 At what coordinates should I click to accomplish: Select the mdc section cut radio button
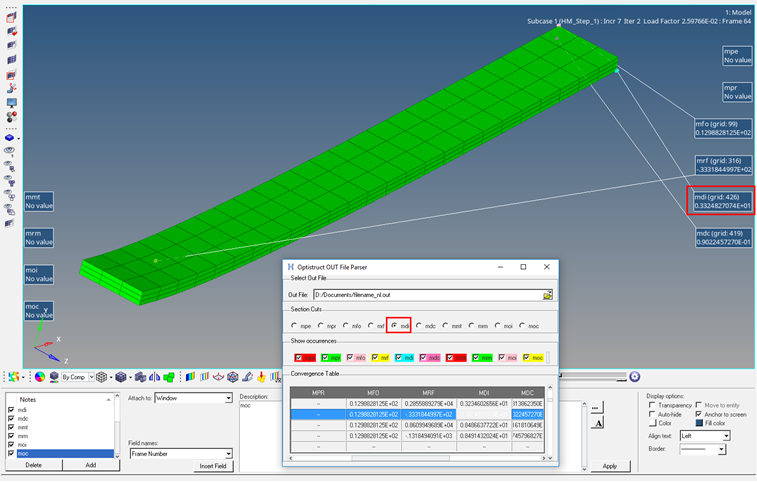[x=420, y=326]
